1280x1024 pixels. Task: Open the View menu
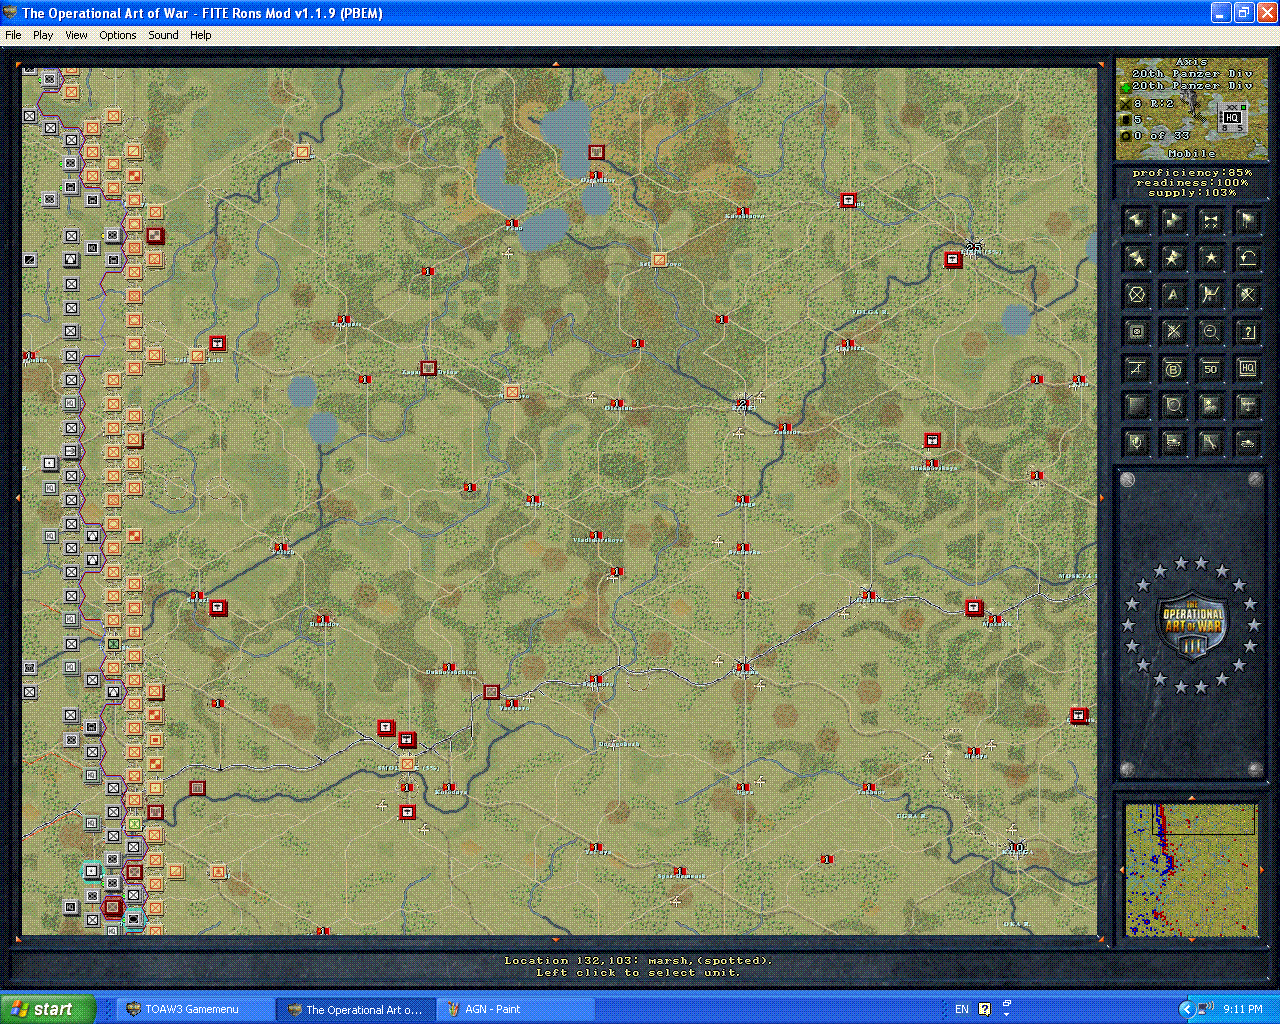(x=76, y=35)
